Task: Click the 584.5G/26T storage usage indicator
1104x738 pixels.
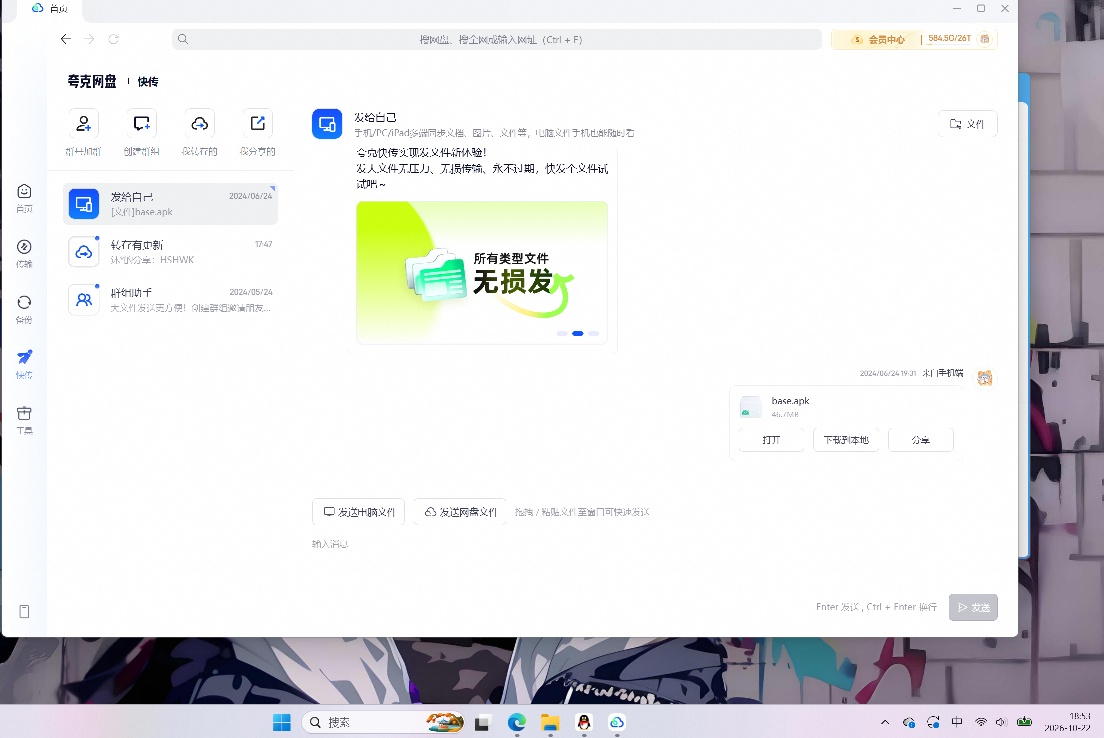Action: [x=949, y=39]
